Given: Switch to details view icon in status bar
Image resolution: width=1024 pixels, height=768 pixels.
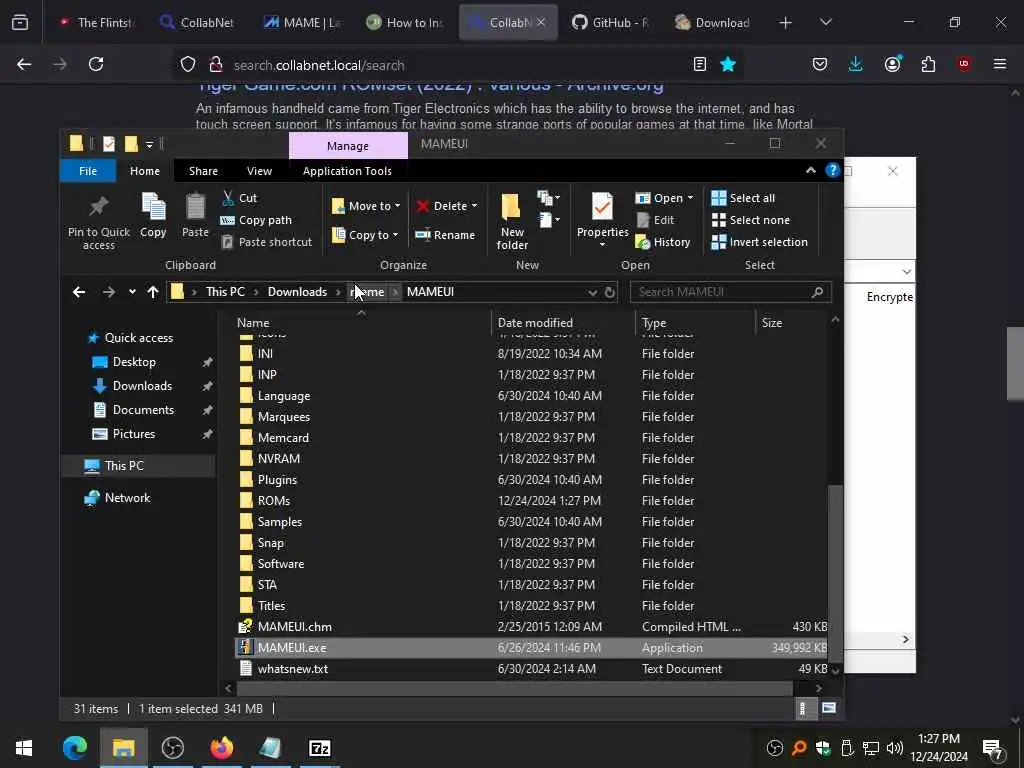Looking at the screenshot, I should click(803, 709).
